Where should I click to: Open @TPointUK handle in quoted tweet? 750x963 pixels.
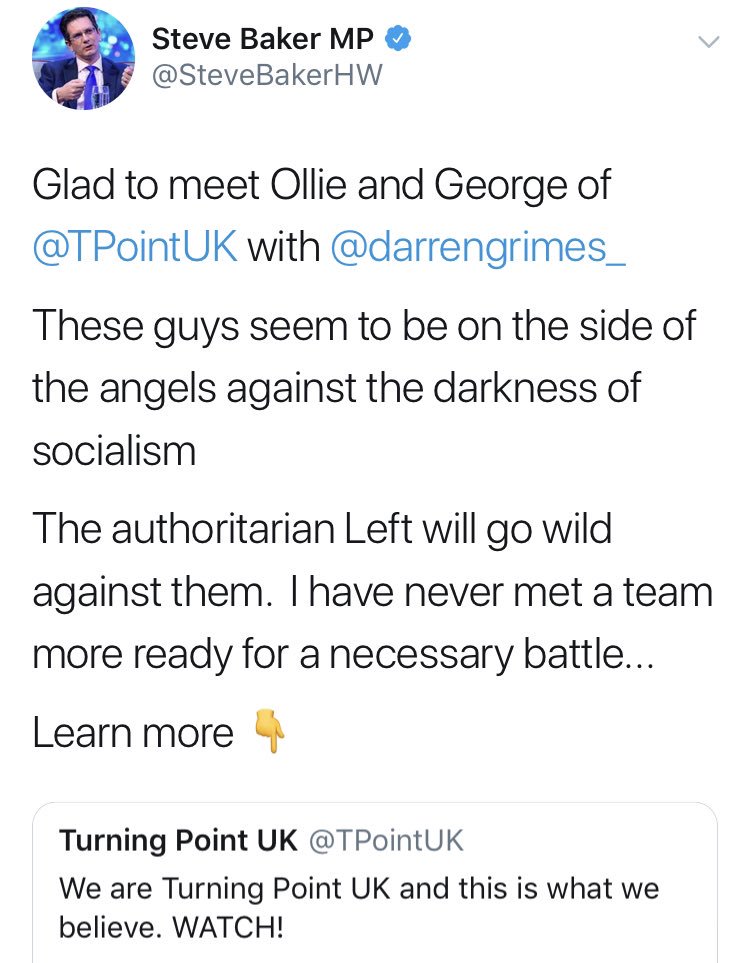(x=386, y=840)
